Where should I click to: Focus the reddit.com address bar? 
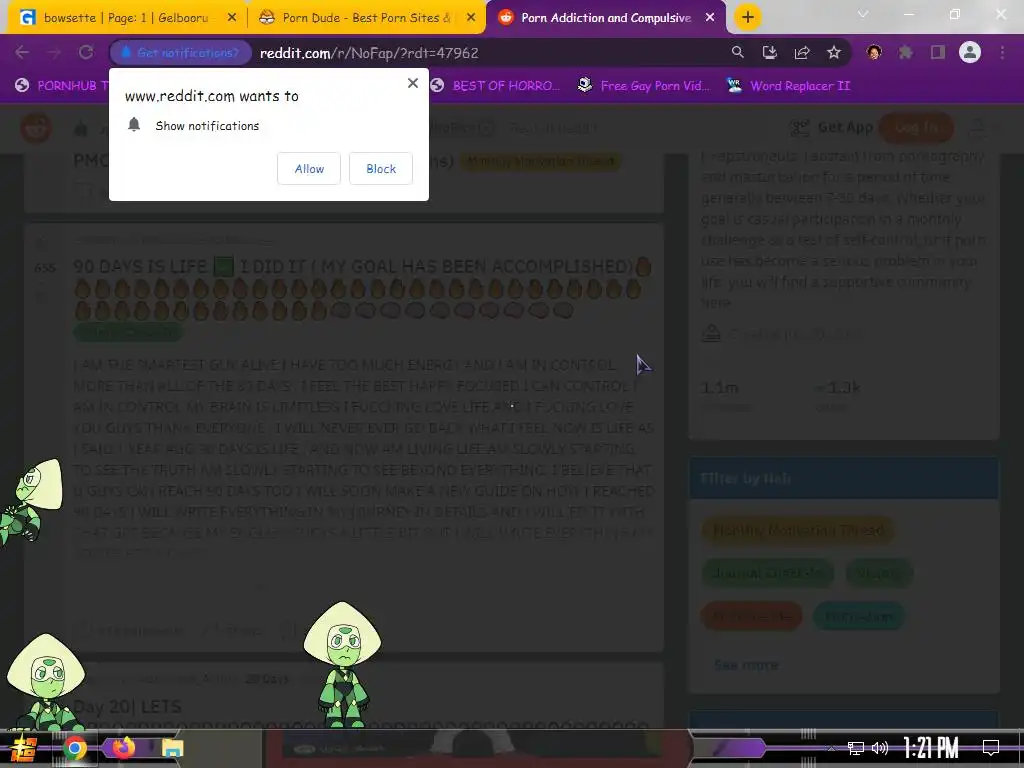pos(369,53)
